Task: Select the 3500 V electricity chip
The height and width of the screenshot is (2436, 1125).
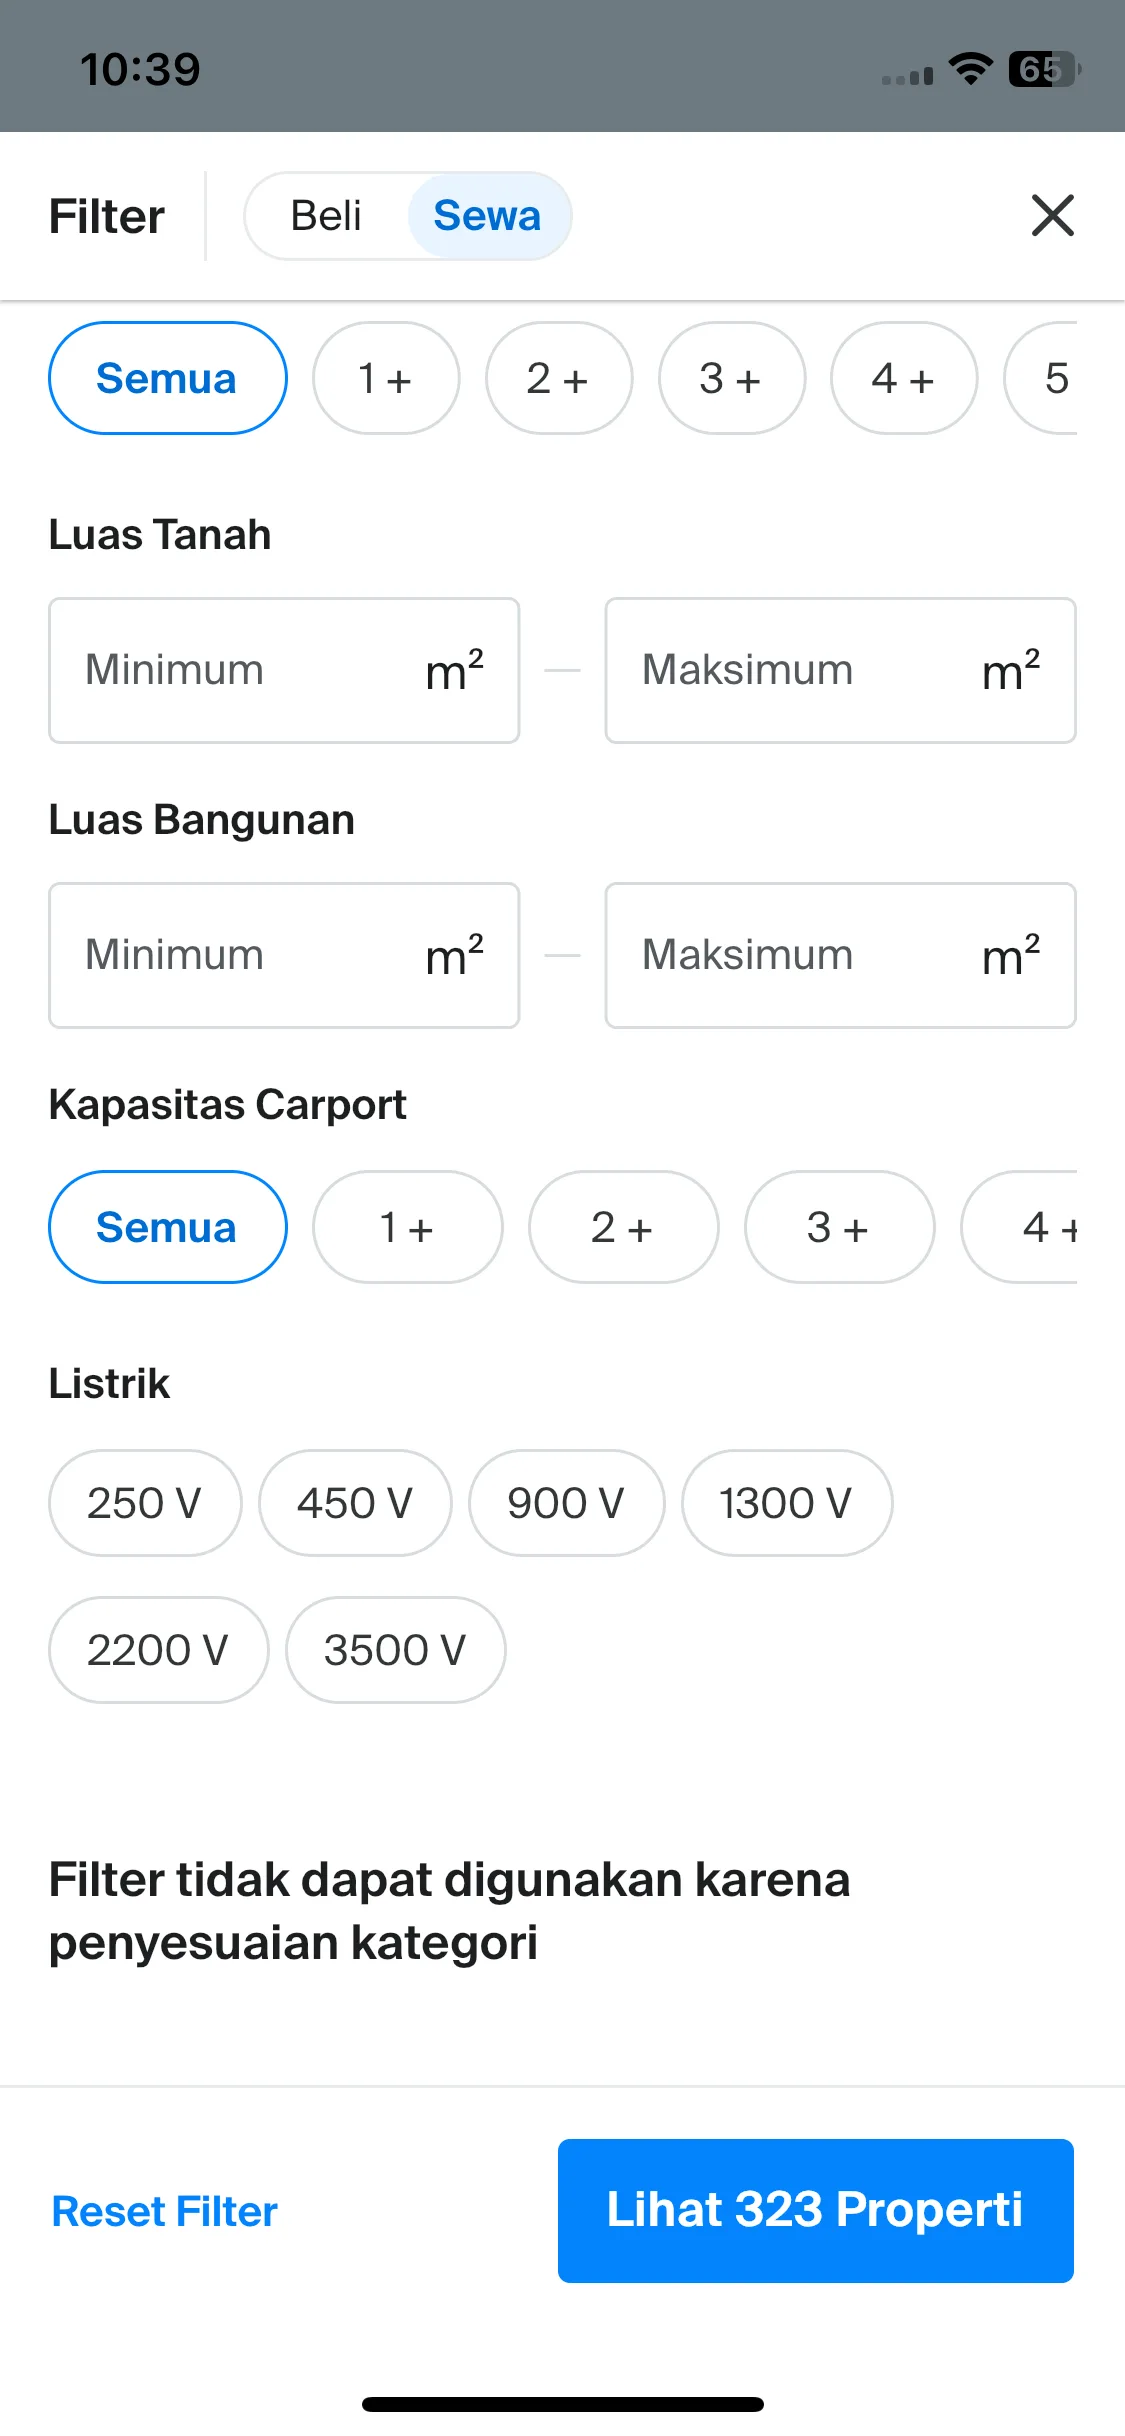Action: (x=395, y=1650)
